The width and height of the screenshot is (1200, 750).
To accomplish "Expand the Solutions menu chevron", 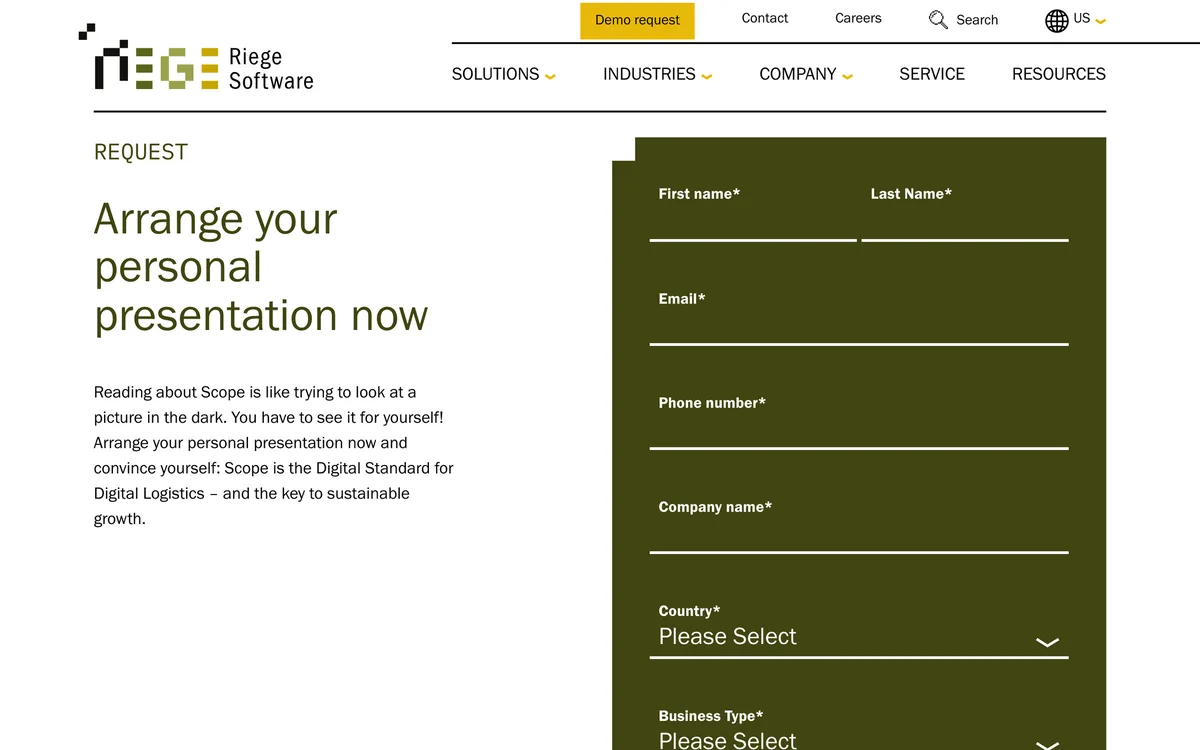I will click(550, 76).
